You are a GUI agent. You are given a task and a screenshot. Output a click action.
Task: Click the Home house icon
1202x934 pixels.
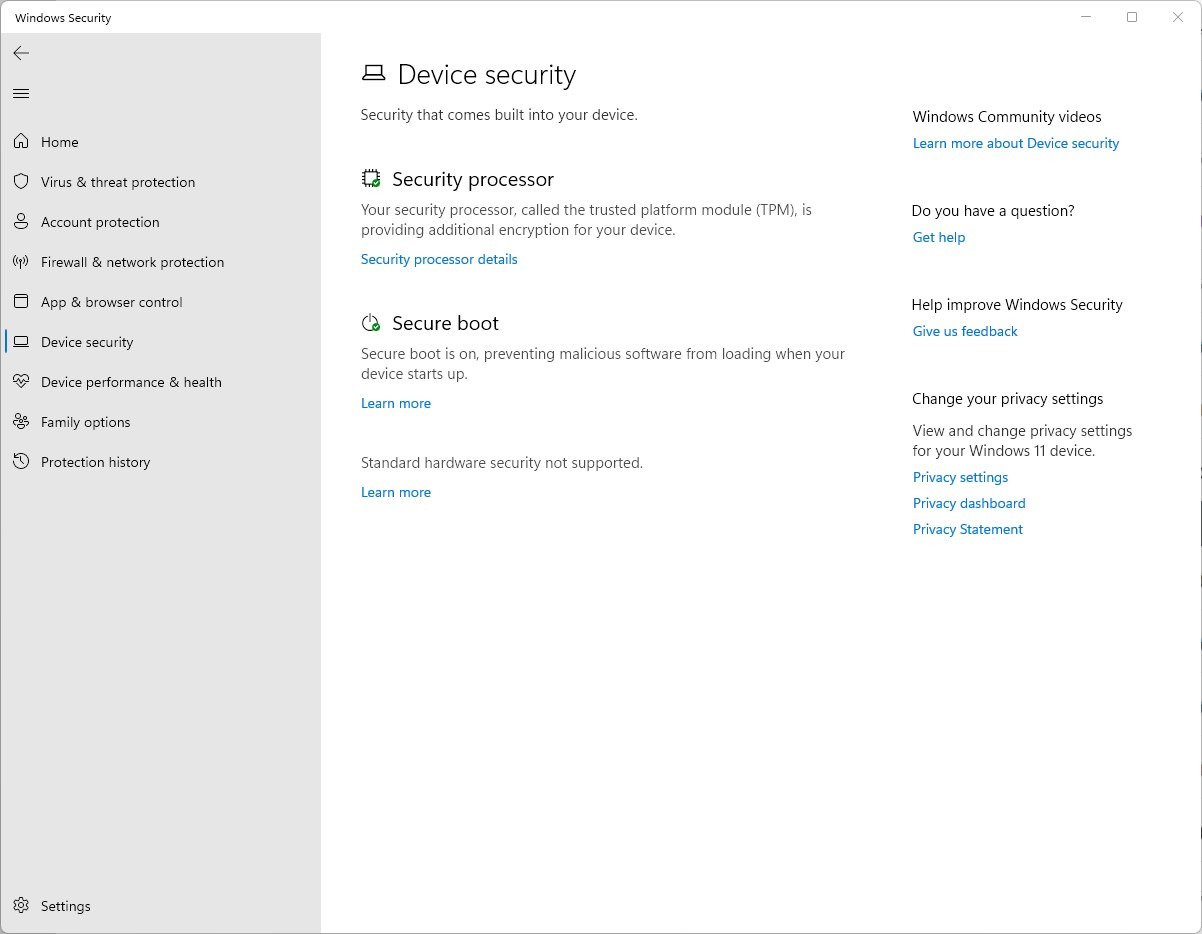point(21,142)
